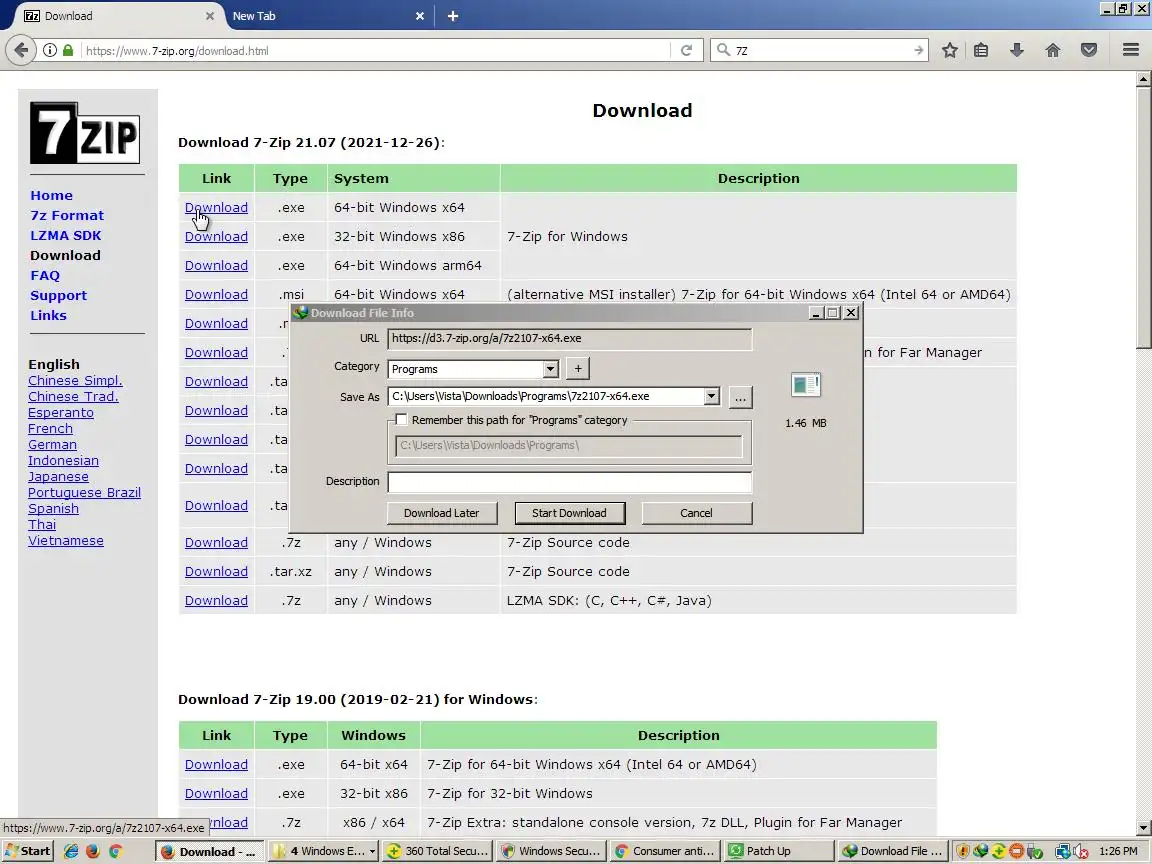Viewport: 1152px width, 864px height.
Task: Browse save location with ellipsis button
Action: (x=741, y=397)
